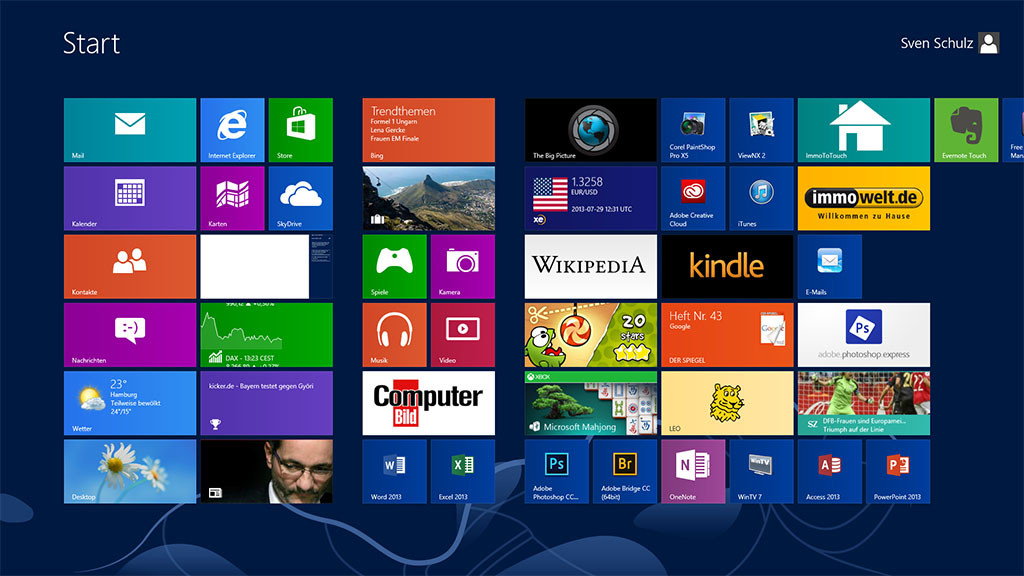
Task: Open the DAX finance tile
Action: point(266,335)
